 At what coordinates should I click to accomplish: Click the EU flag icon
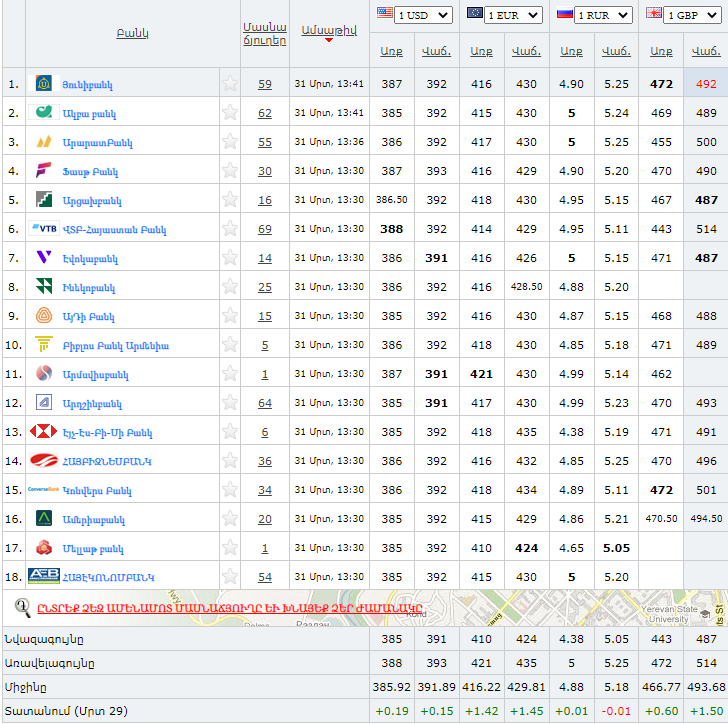pyautogui.click(x=474, y=13)
